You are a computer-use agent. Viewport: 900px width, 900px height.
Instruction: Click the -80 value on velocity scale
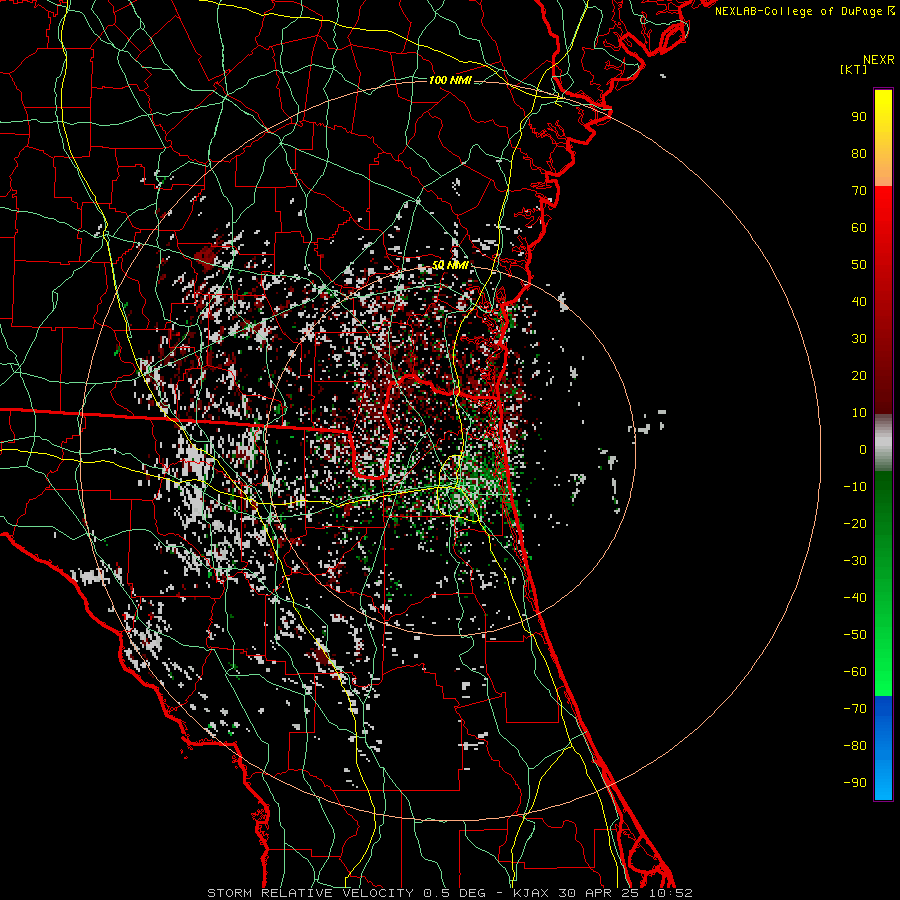(855, 746)
